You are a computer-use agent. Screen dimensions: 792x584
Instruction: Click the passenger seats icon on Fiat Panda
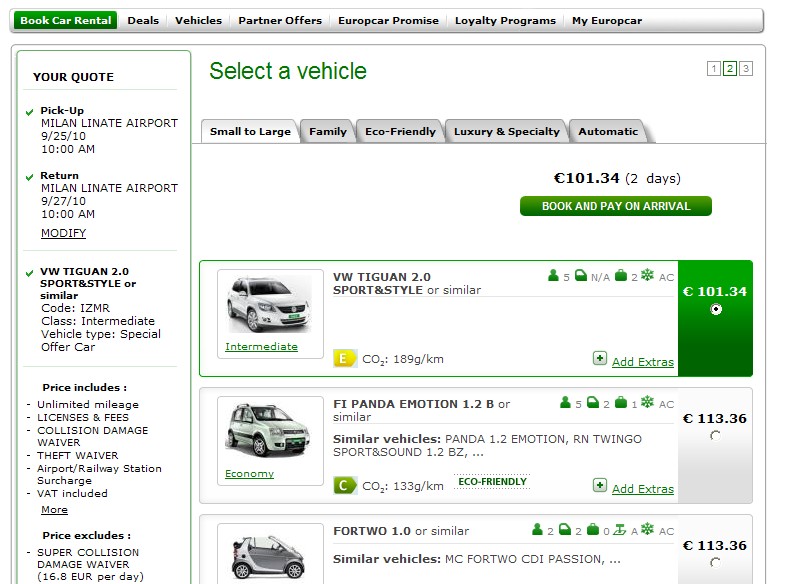tap(566, 403)
